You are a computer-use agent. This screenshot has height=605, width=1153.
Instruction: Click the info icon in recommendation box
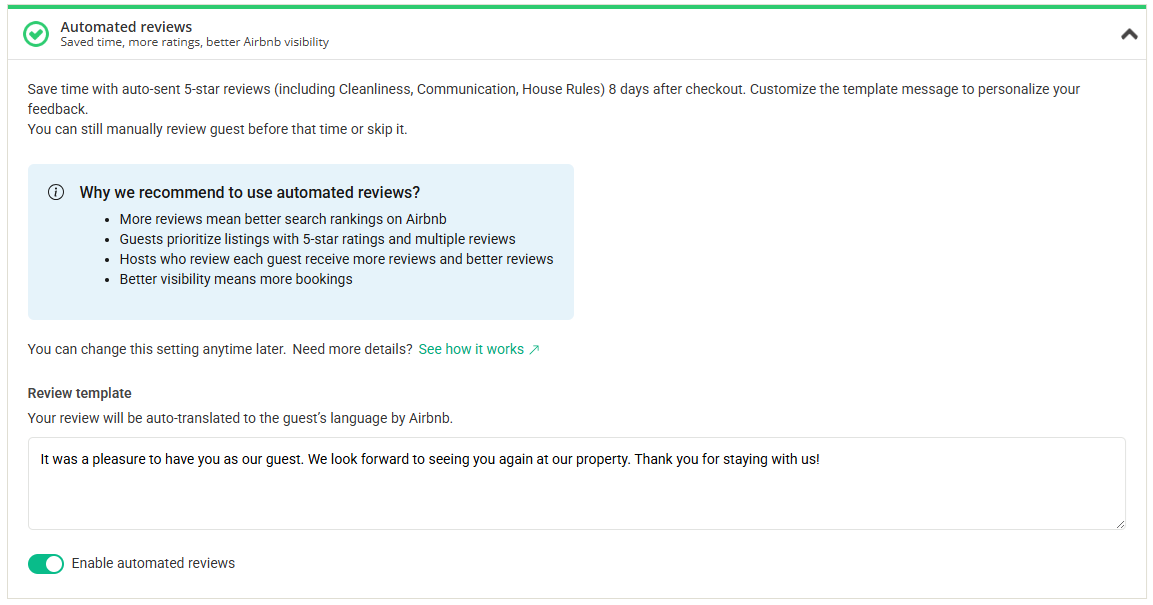click(56, 192)
